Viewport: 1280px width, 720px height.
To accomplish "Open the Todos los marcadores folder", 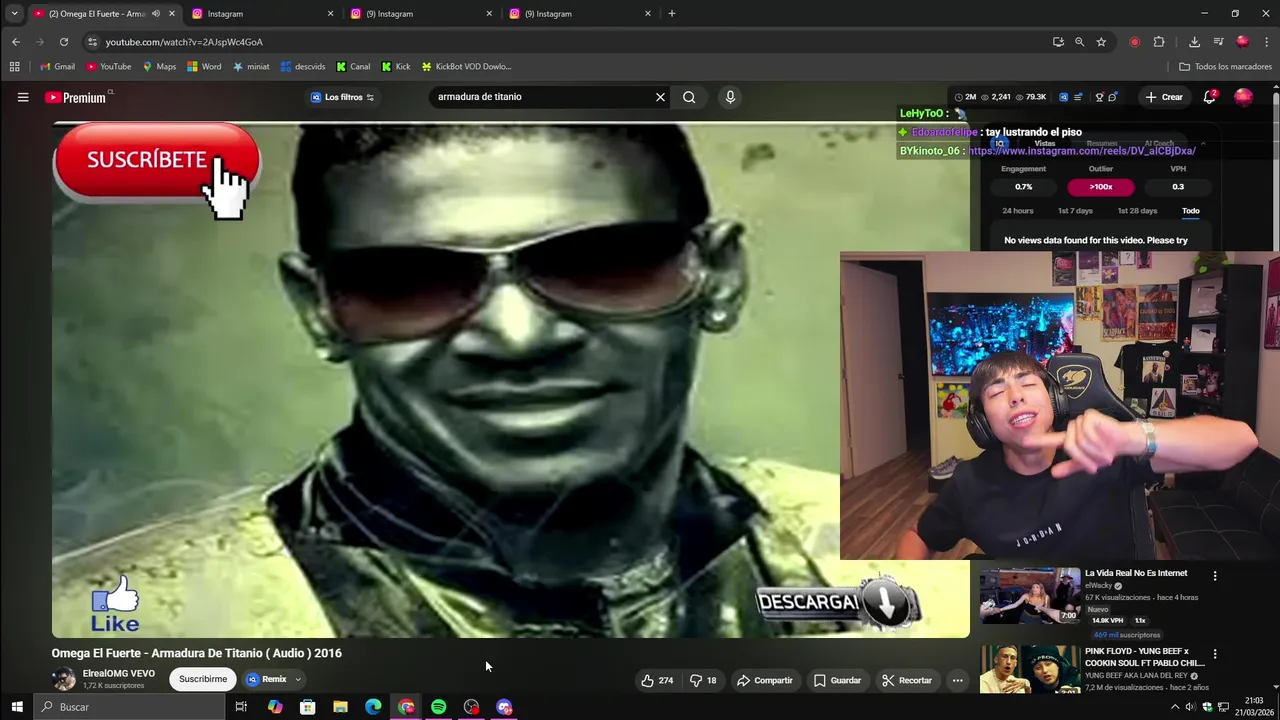I will [x=1225, y=67].
